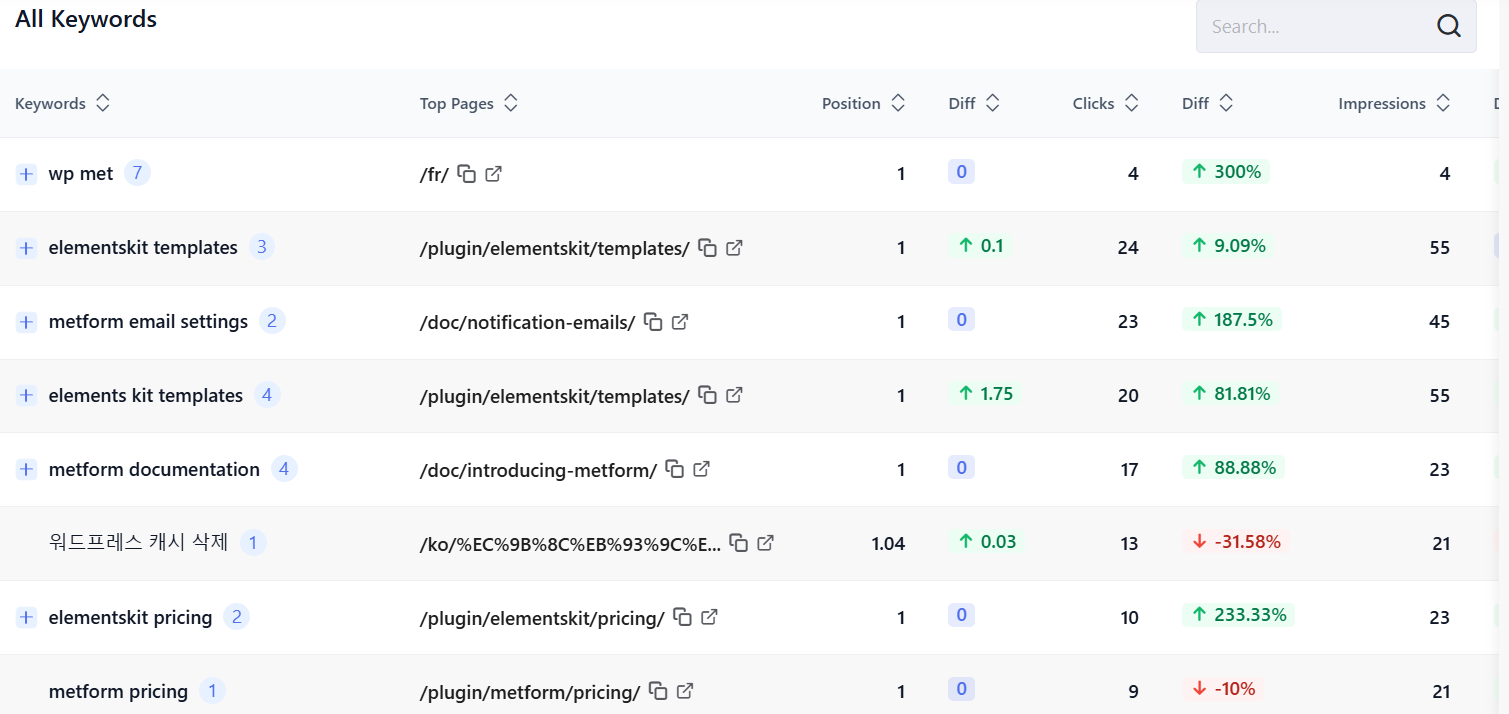Click the /plugin/metform/pricing/ page link
Viewport: 1509px width, 714px height.
click(530, 692)
